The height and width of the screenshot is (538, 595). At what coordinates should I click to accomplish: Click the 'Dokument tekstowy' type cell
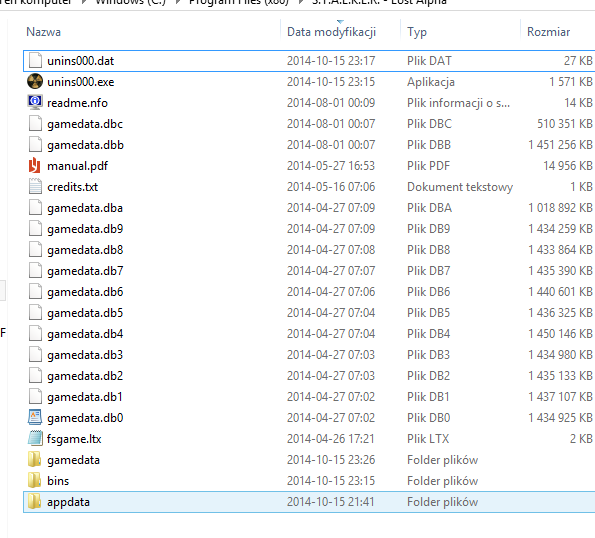click(x=460, y=187)
